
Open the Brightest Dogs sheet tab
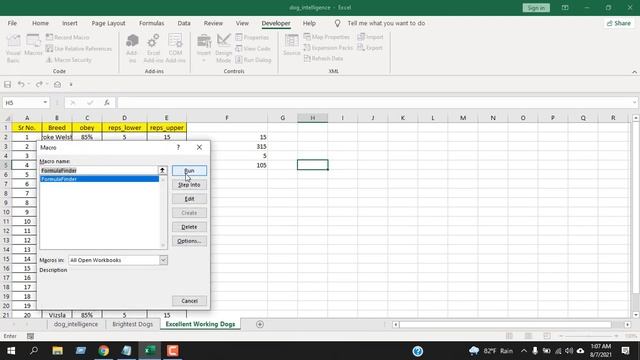coord(132,324)
